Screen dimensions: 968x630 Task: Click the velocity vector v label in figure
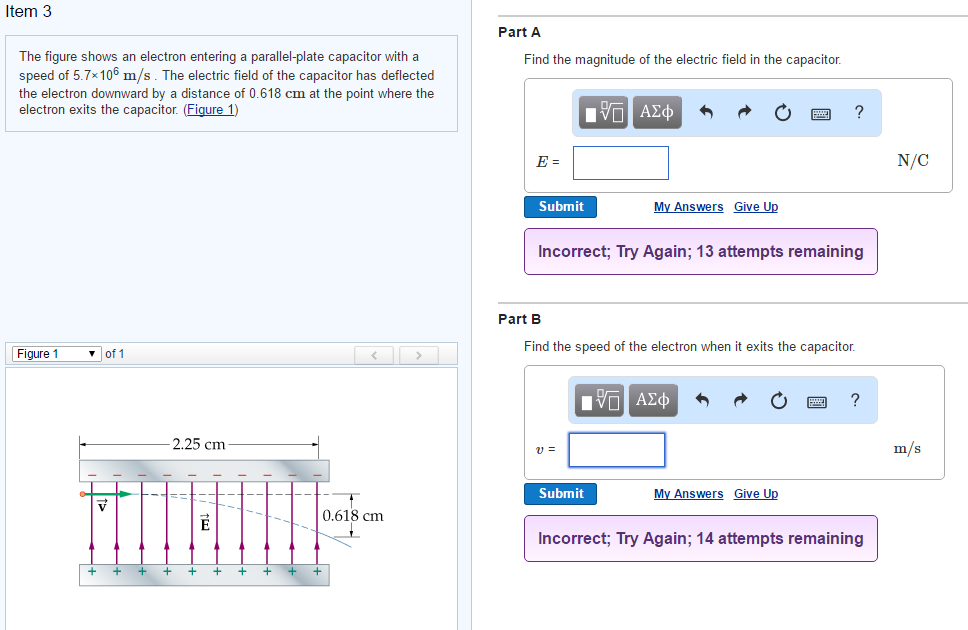tap(102, 505)
